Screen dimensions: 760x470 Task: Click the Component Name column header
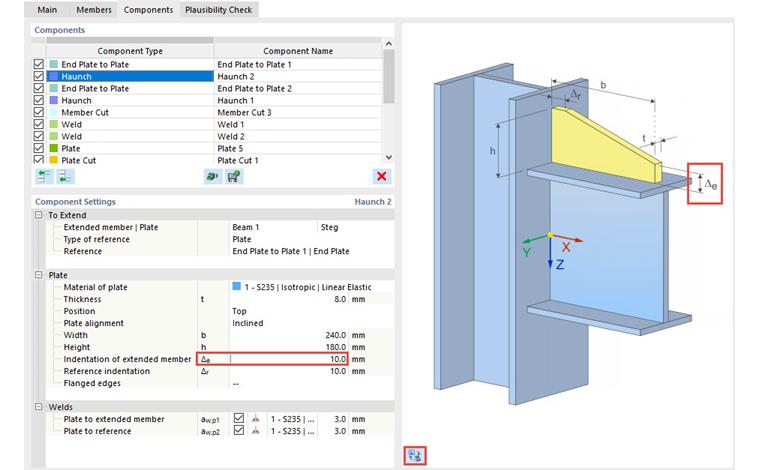click(298, 51)
